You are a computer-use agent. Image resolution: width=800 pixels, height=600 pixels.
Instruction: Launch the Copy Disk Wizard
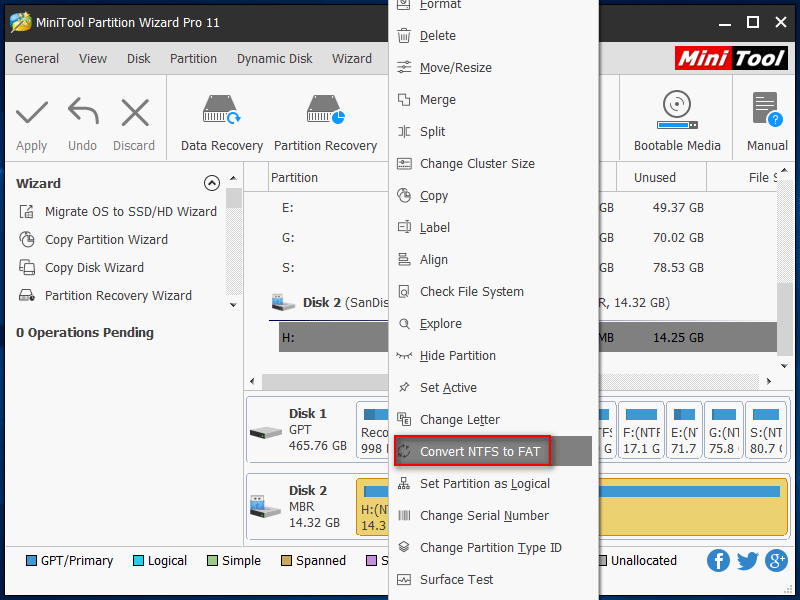click(81, 268)
